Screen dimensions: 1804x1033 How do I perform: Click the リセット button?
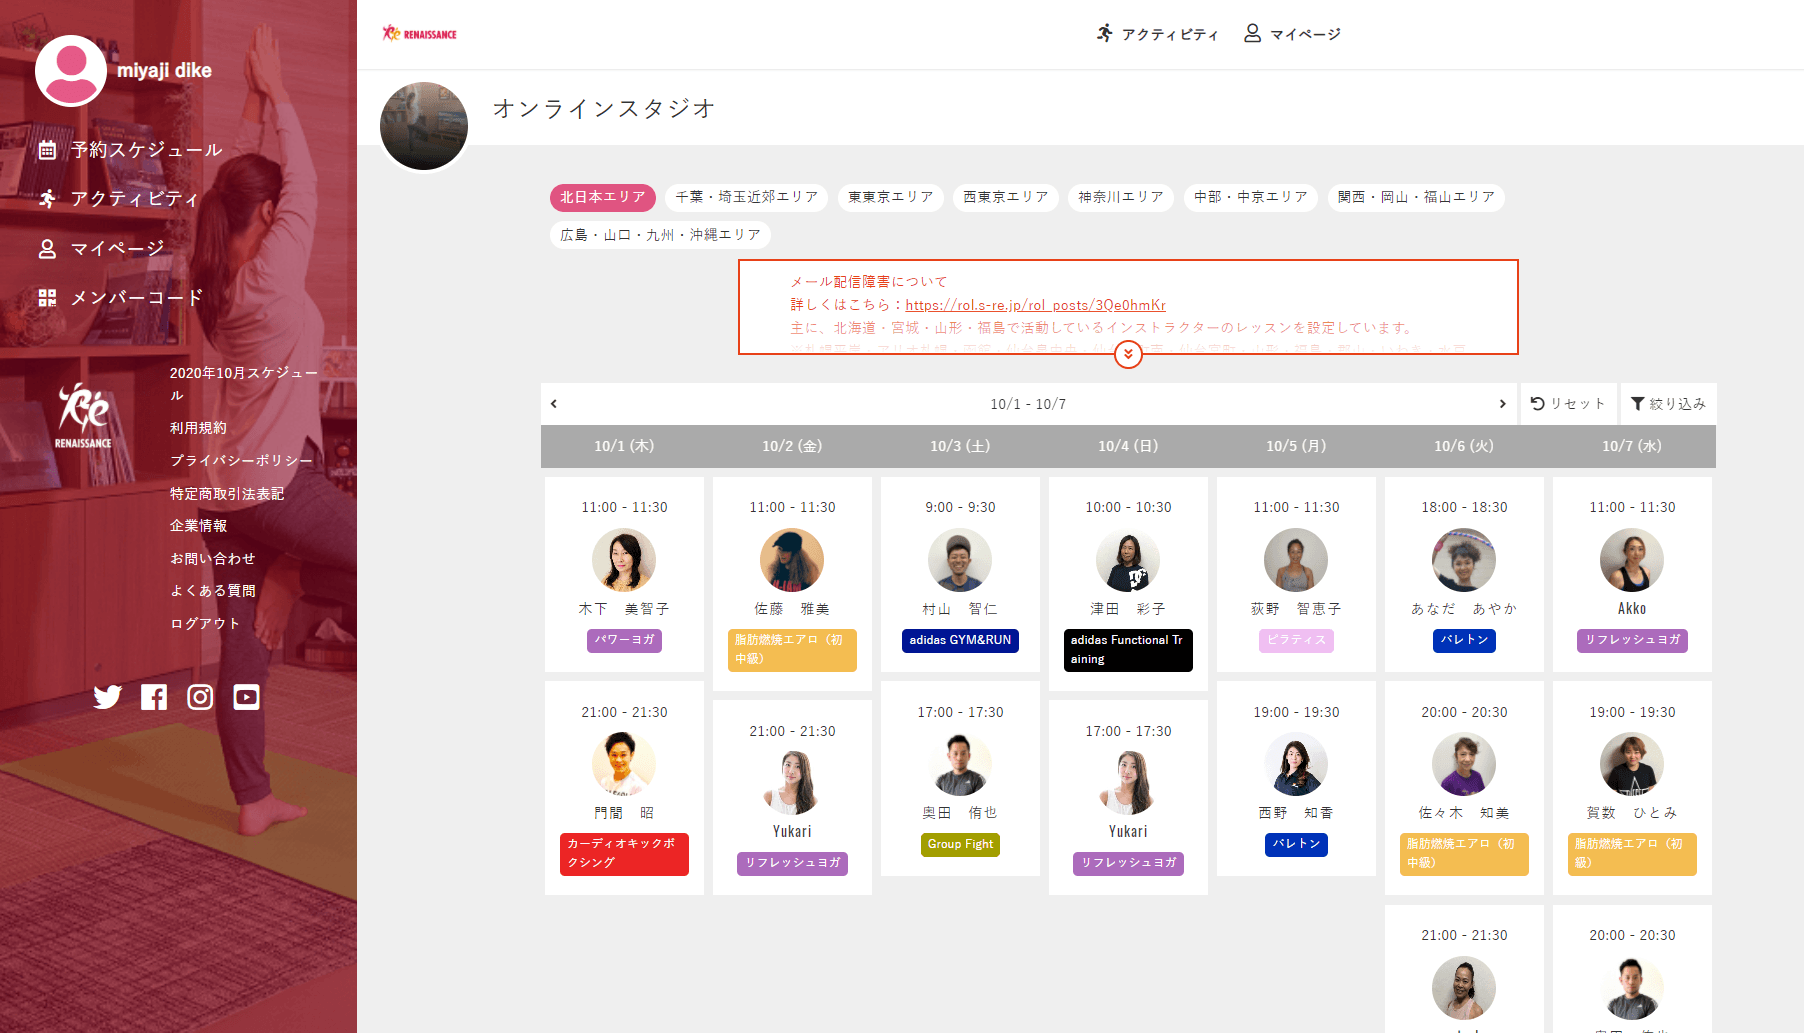pos(1568,404)
